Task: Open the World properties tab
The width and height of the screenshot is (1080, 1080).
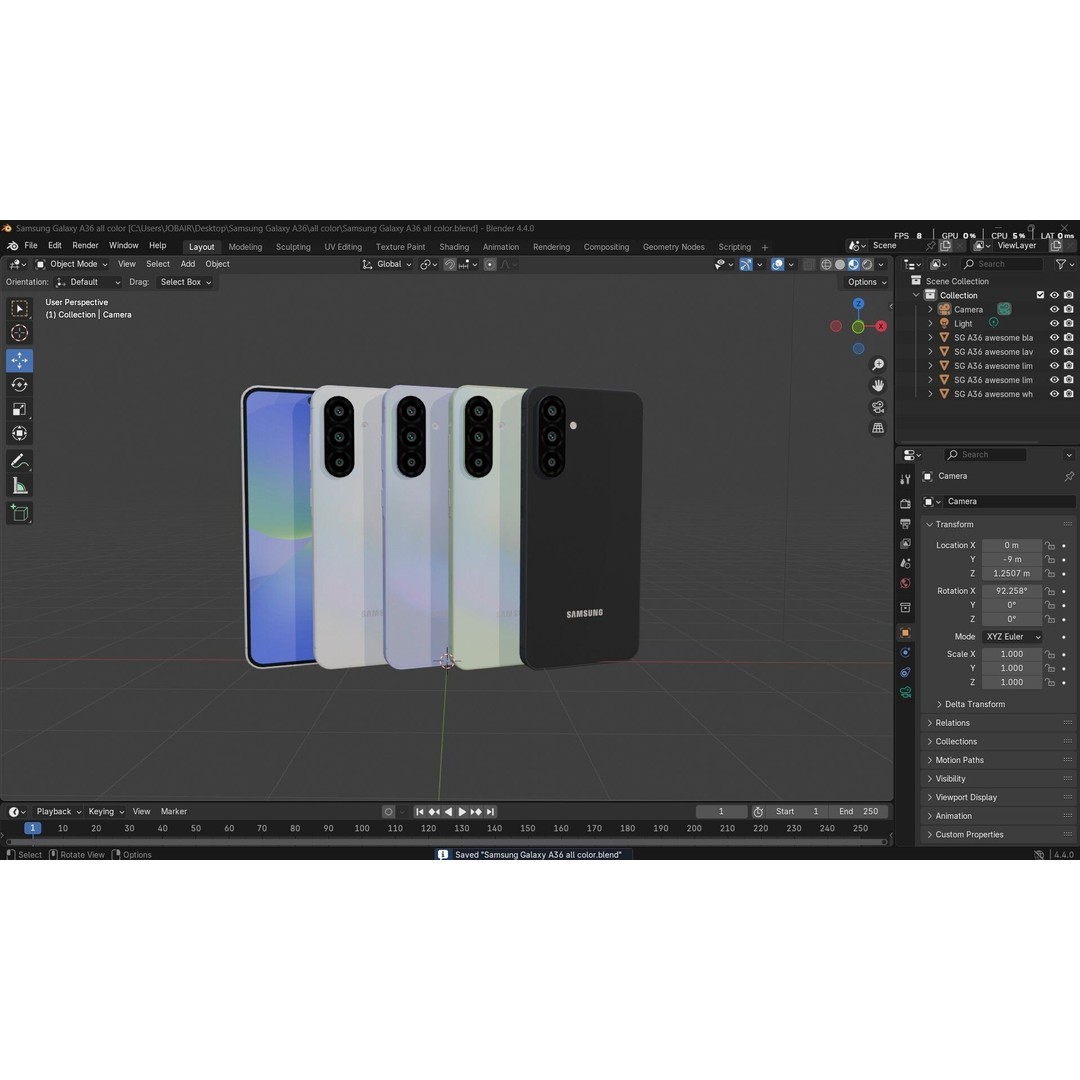Action: (906, 583)
